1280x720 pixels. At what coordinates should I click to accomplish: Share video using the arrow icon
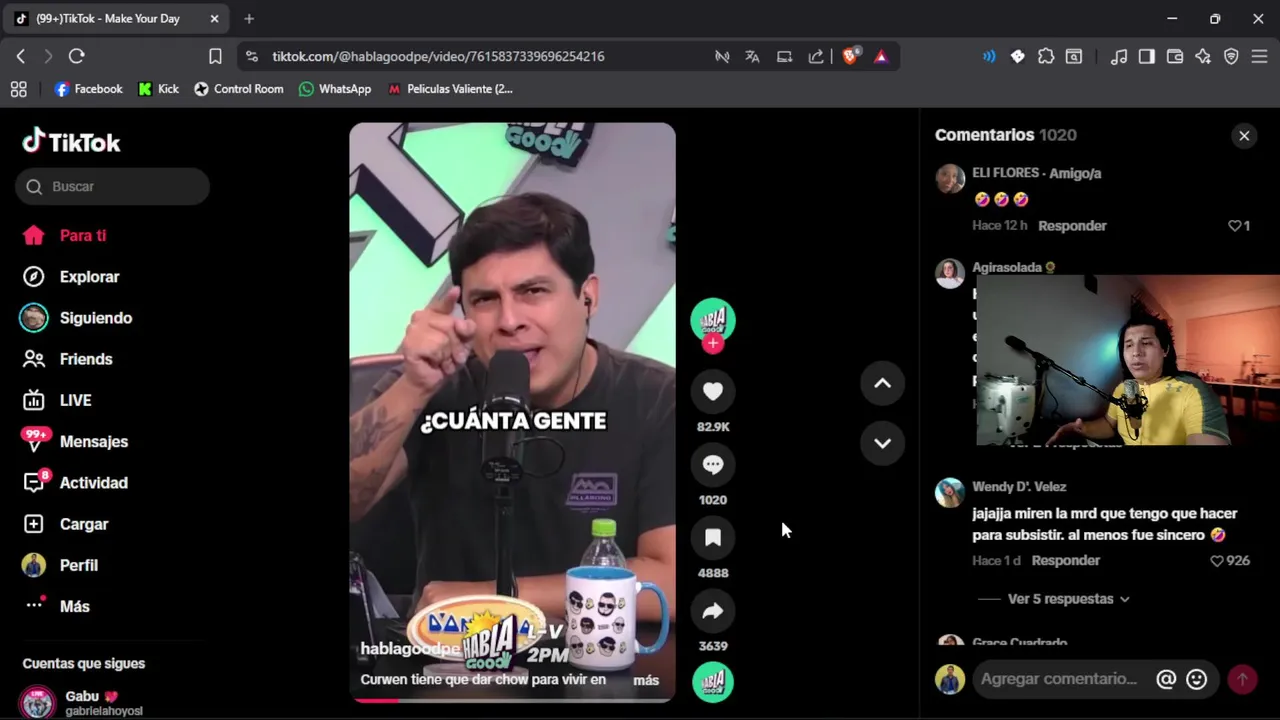[713, 610]
